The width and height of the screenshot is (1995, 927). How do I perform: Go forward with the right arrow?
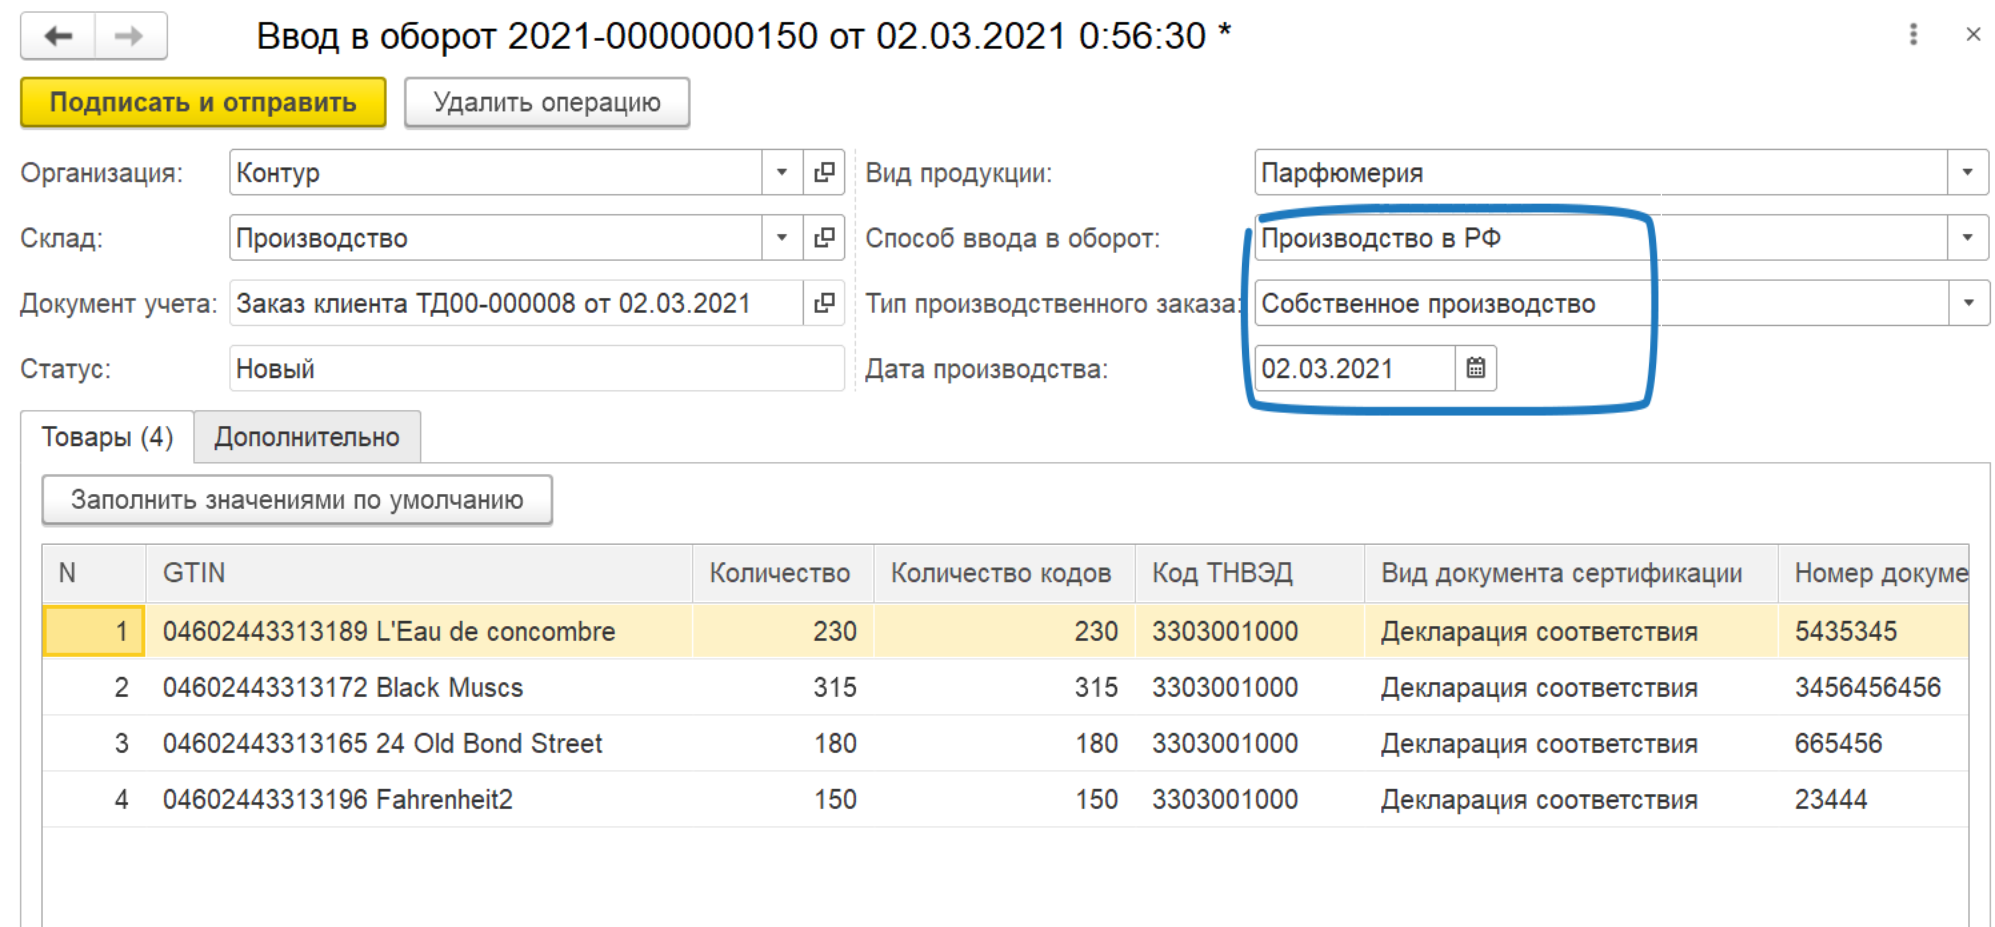(130, 36)
